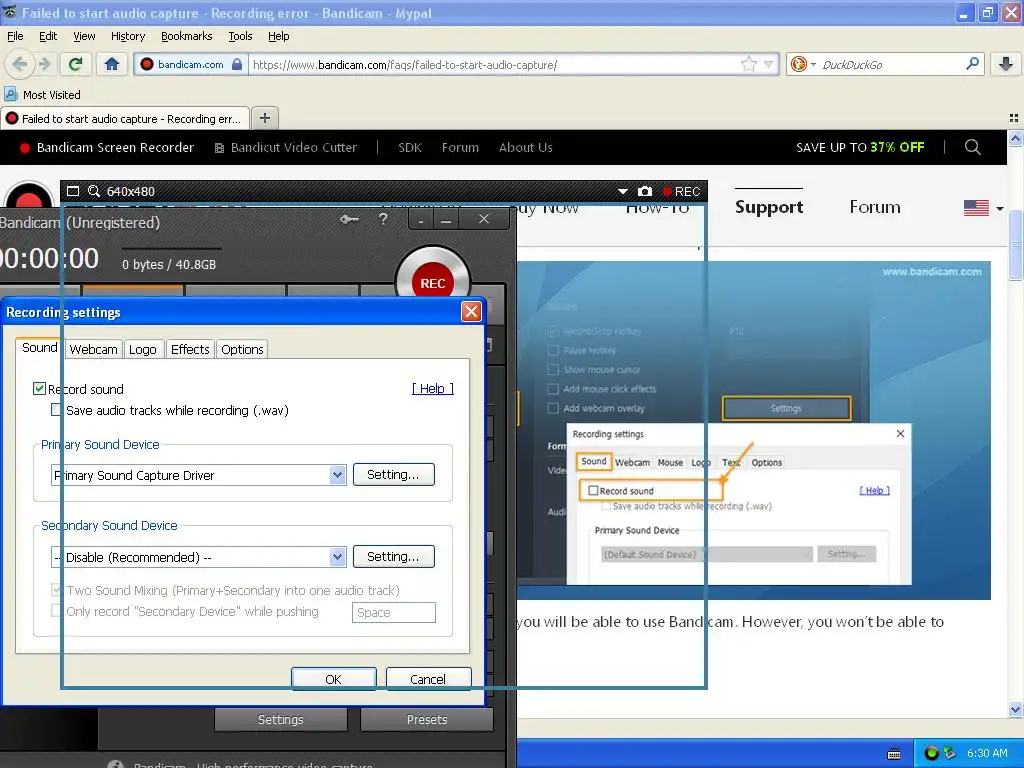Open the search engine selector arrow

click(x=813, y=65)
